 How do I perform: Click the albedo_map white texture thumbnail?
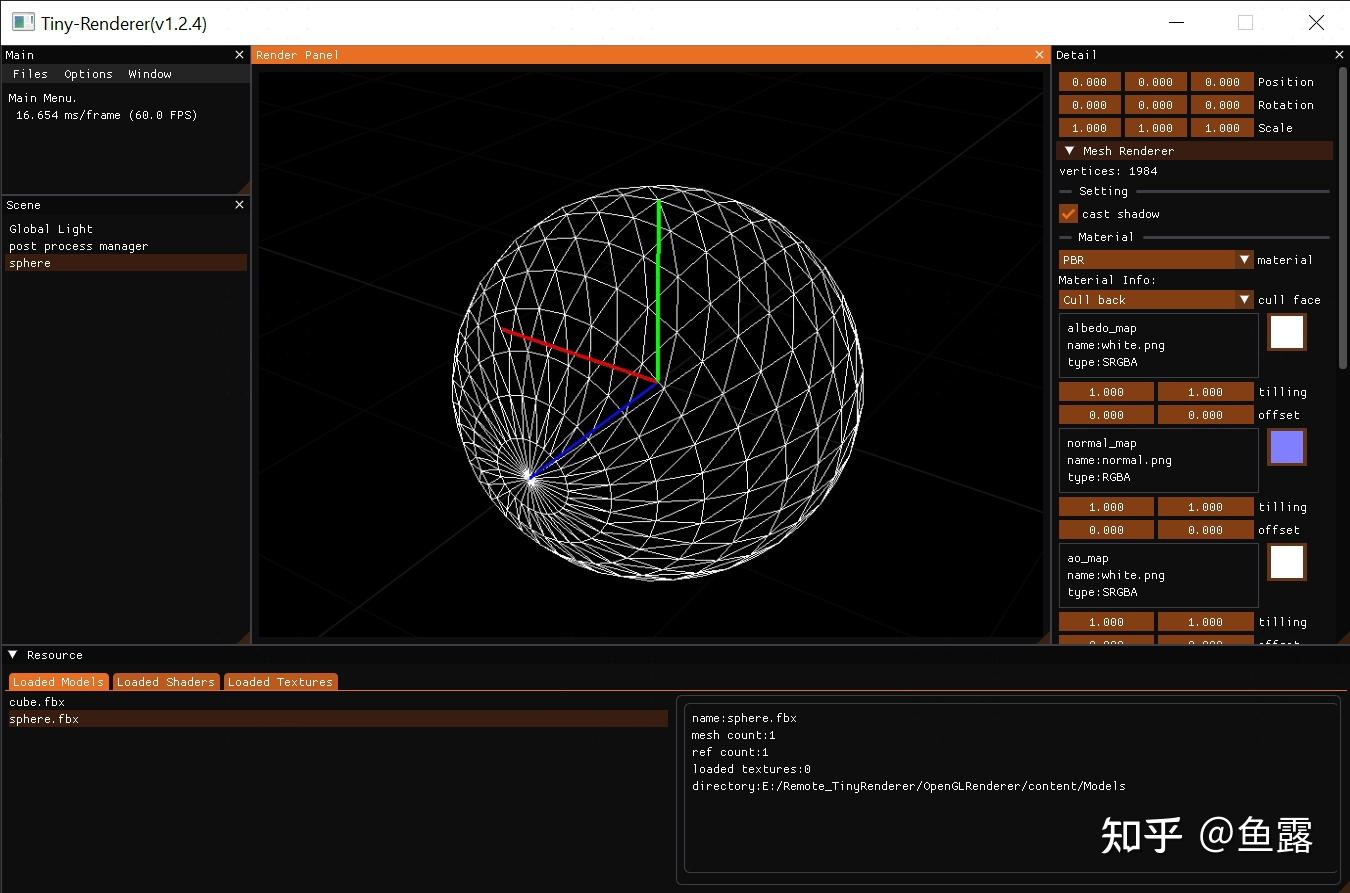1286,332
